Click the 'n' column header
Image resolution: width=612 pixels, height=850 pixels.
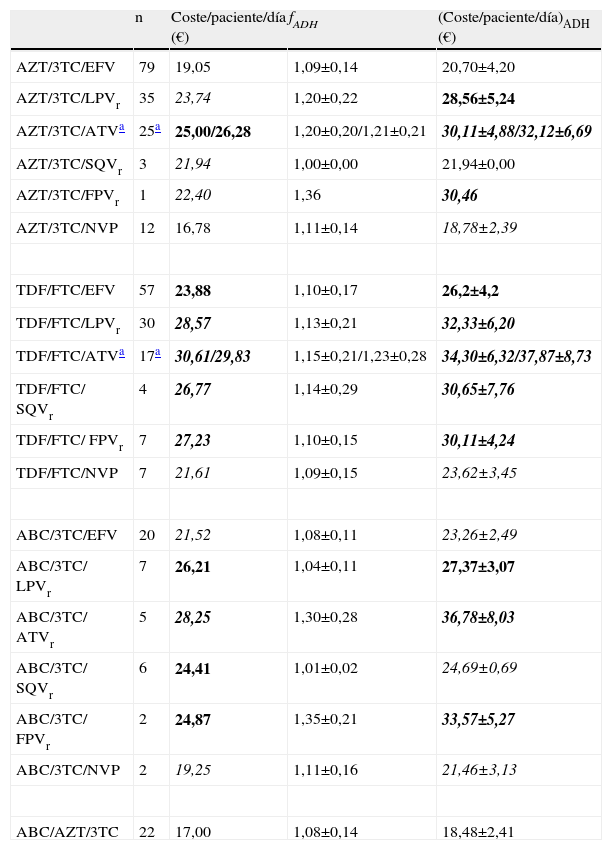point(139,18)
